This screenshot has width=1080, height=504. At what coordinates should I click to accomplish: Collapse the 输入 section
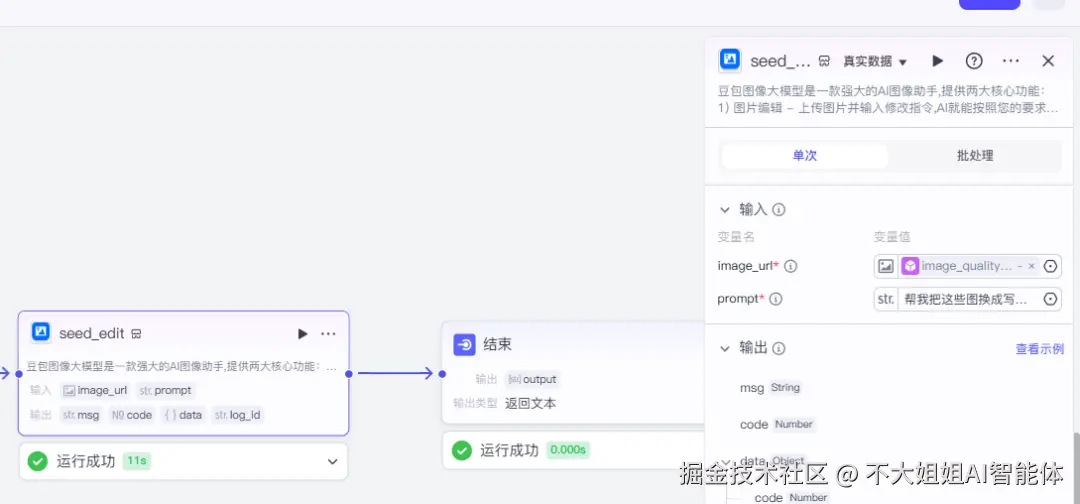tap(725, 209)
